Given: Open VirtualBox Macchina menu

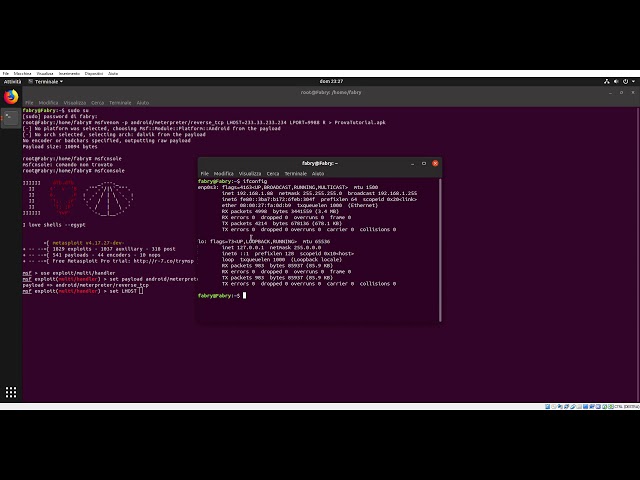Looking at the screenshot, I should 22,73.
